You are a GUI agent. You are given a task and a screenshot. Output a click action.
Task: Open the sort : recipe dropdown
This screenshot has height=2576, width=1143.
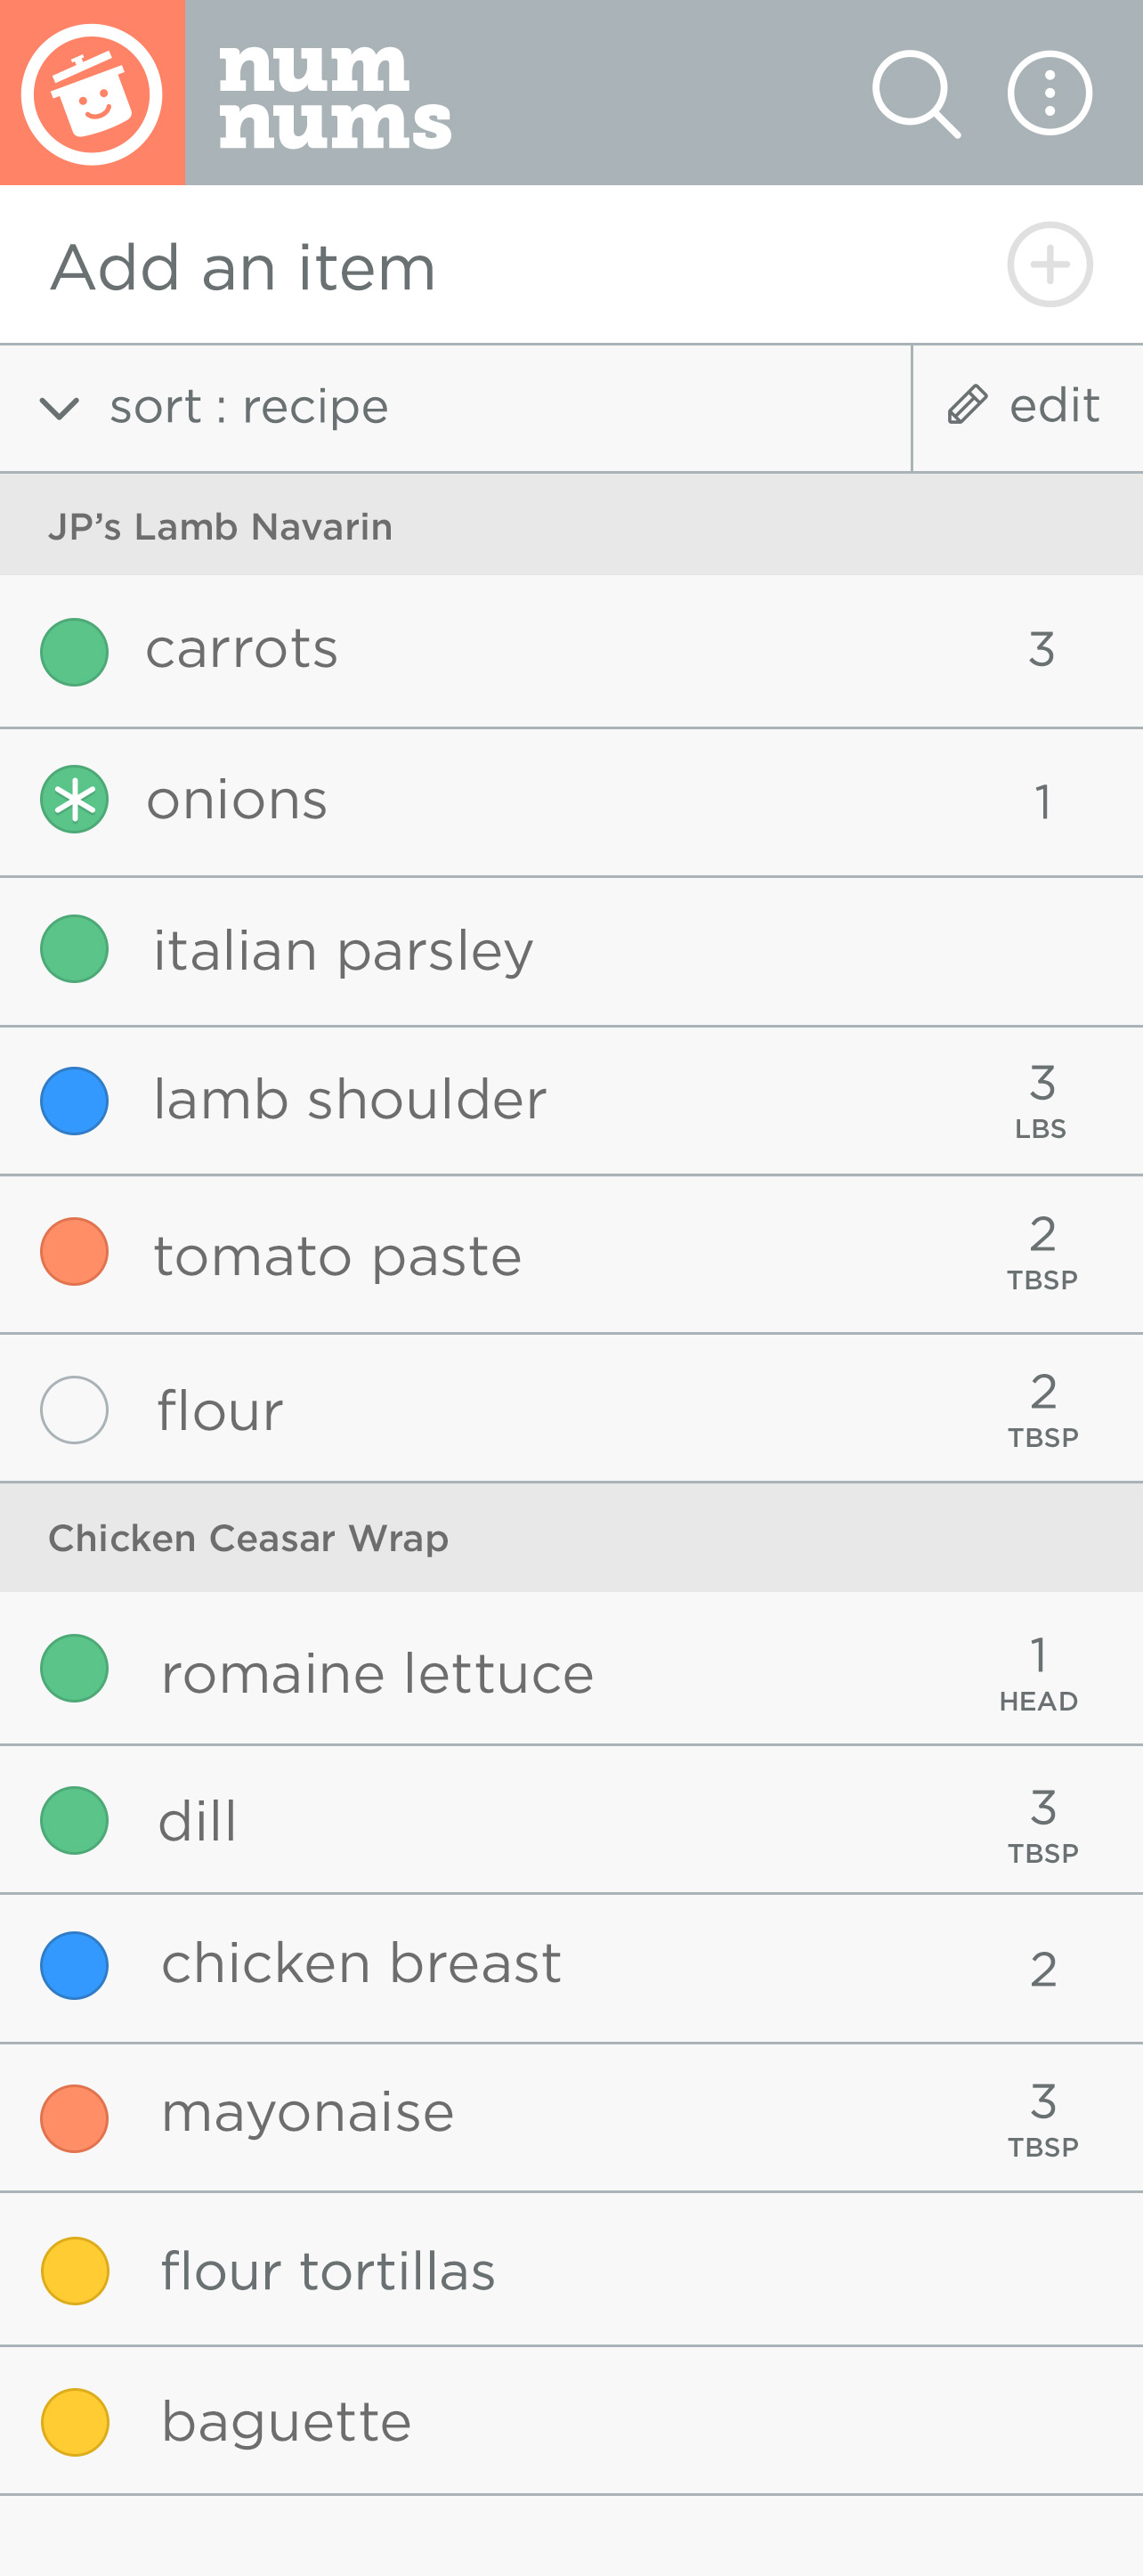click(x=249, y=407)
